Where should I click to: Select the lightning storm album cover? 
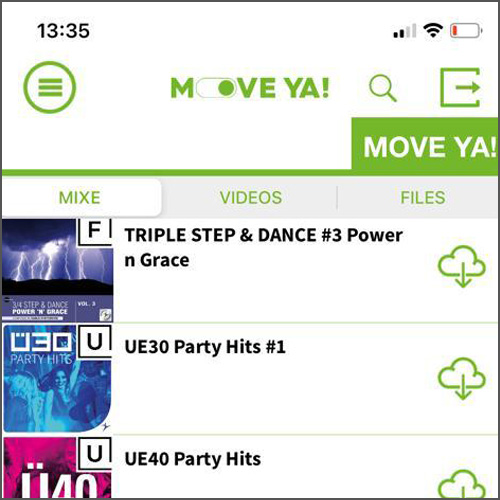click(57, 270)
